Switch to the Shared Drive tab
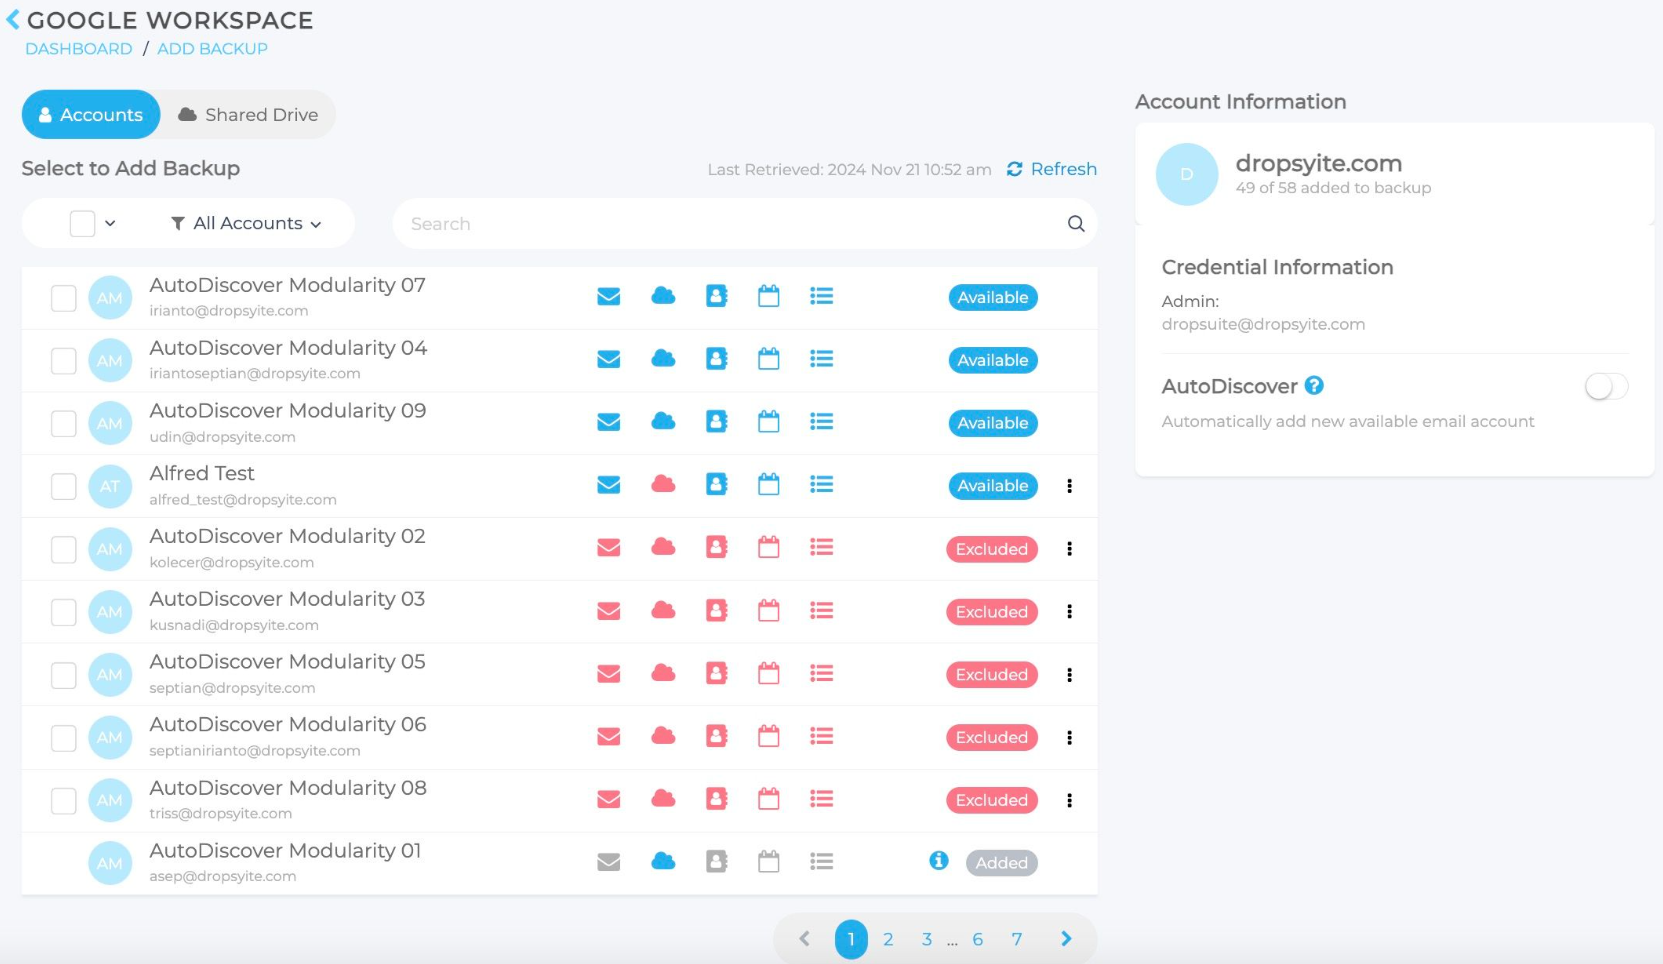 [x=248, y=115]
